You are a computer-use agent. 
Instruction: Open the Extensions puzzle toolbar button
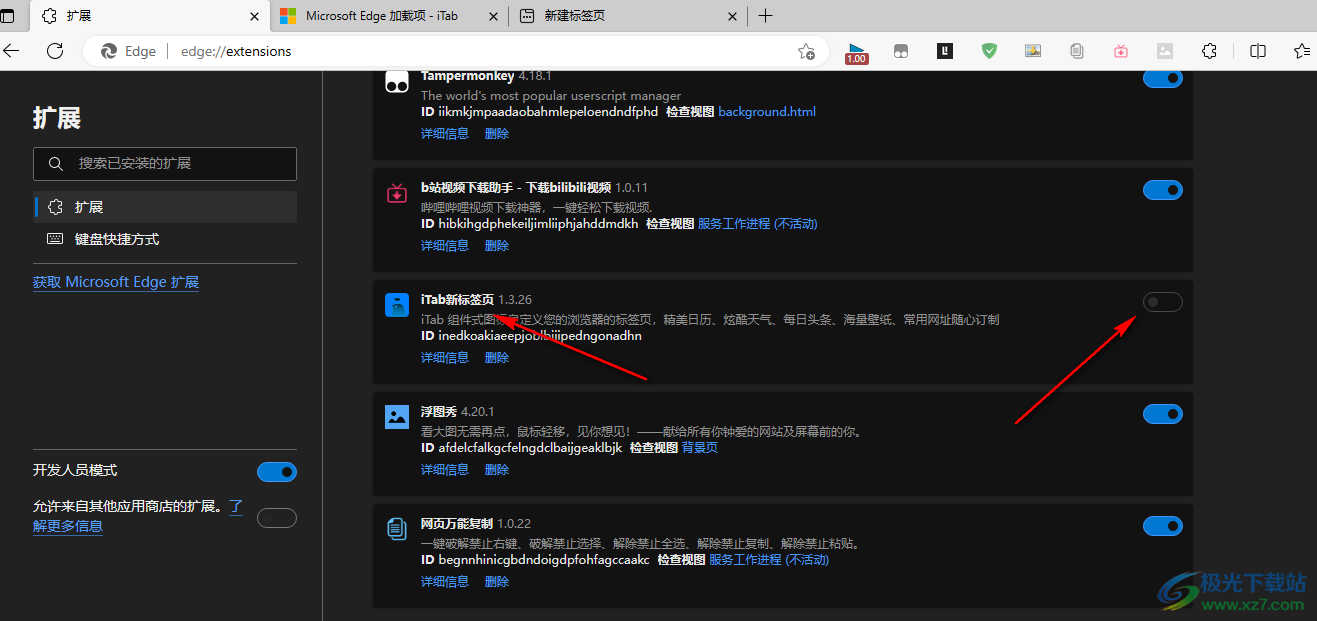click(1209, 51)
